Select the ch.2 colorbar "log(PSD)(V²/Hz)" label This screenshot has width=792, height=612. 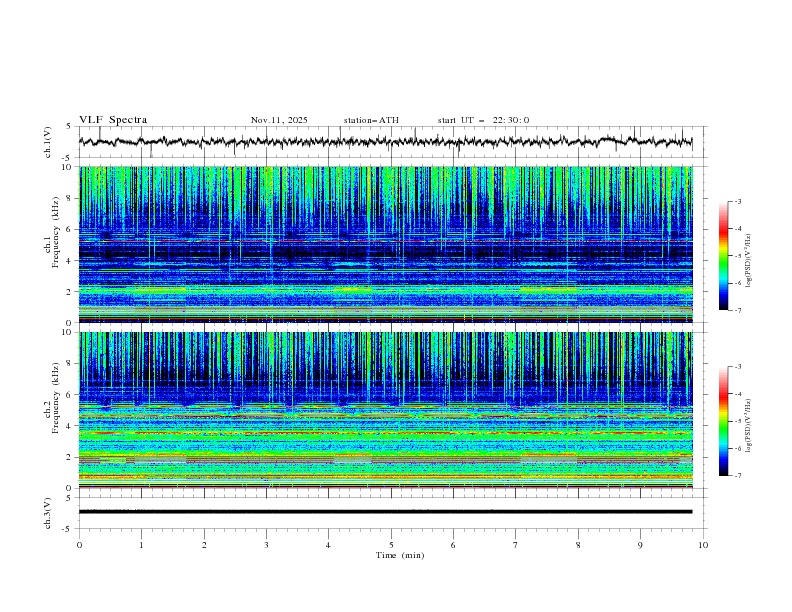(748, 425)
